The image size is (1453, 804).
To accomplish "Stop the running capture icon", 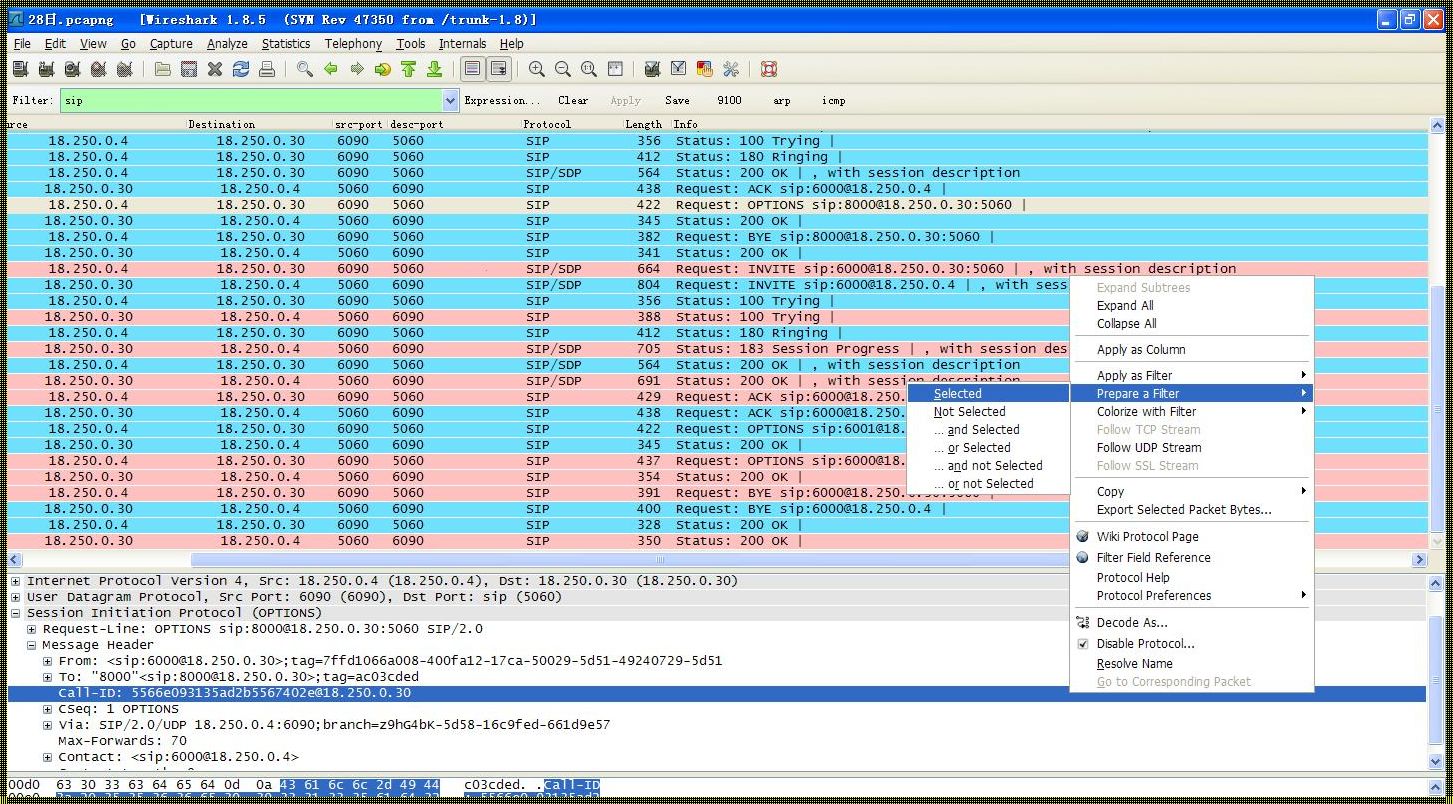I will coord(98,69).
